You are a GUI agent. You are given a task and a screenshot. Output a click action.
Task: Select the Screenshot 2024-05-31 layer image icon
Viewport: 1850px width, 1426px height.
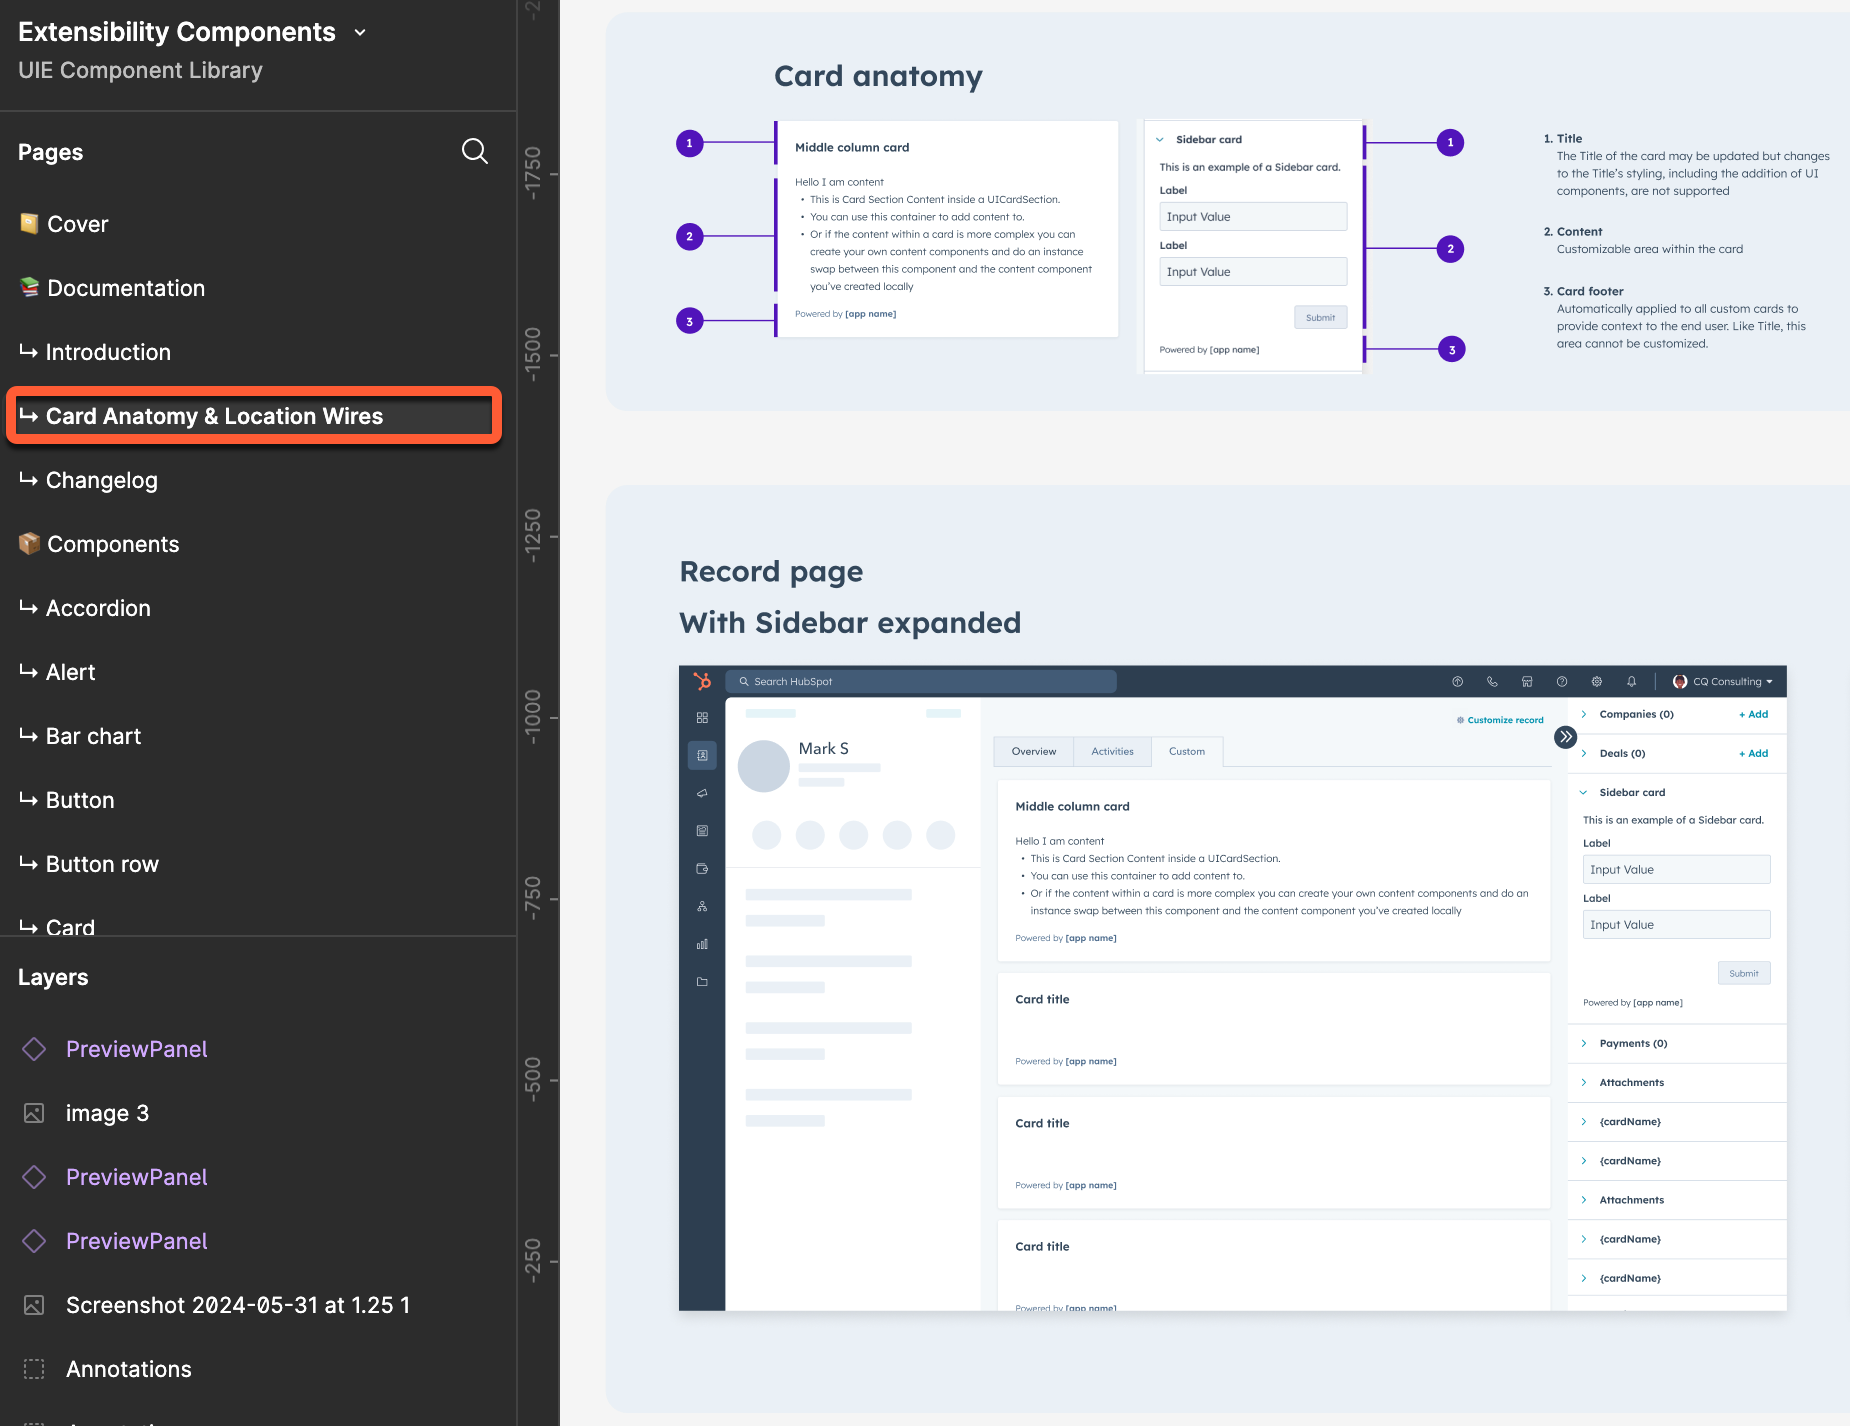(34, 1305)
